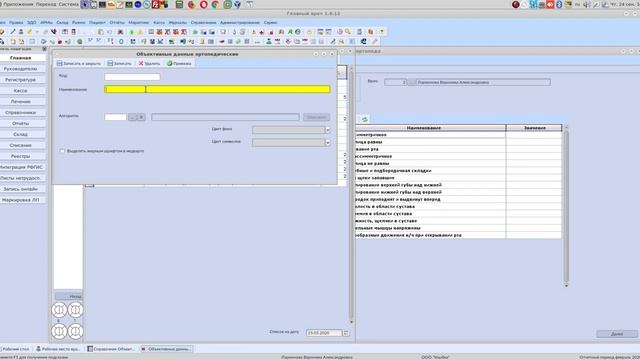Click the magnifier icon in the main toolbar
The height and width of the screenshot is (360, 640).
point(348,31)
